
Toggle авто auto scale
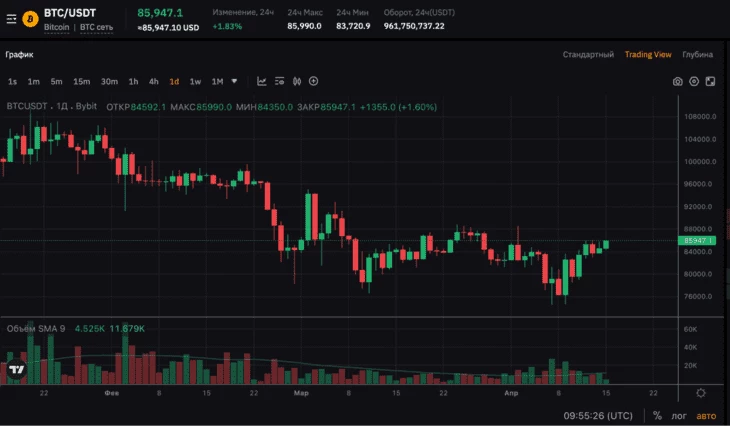706,416
